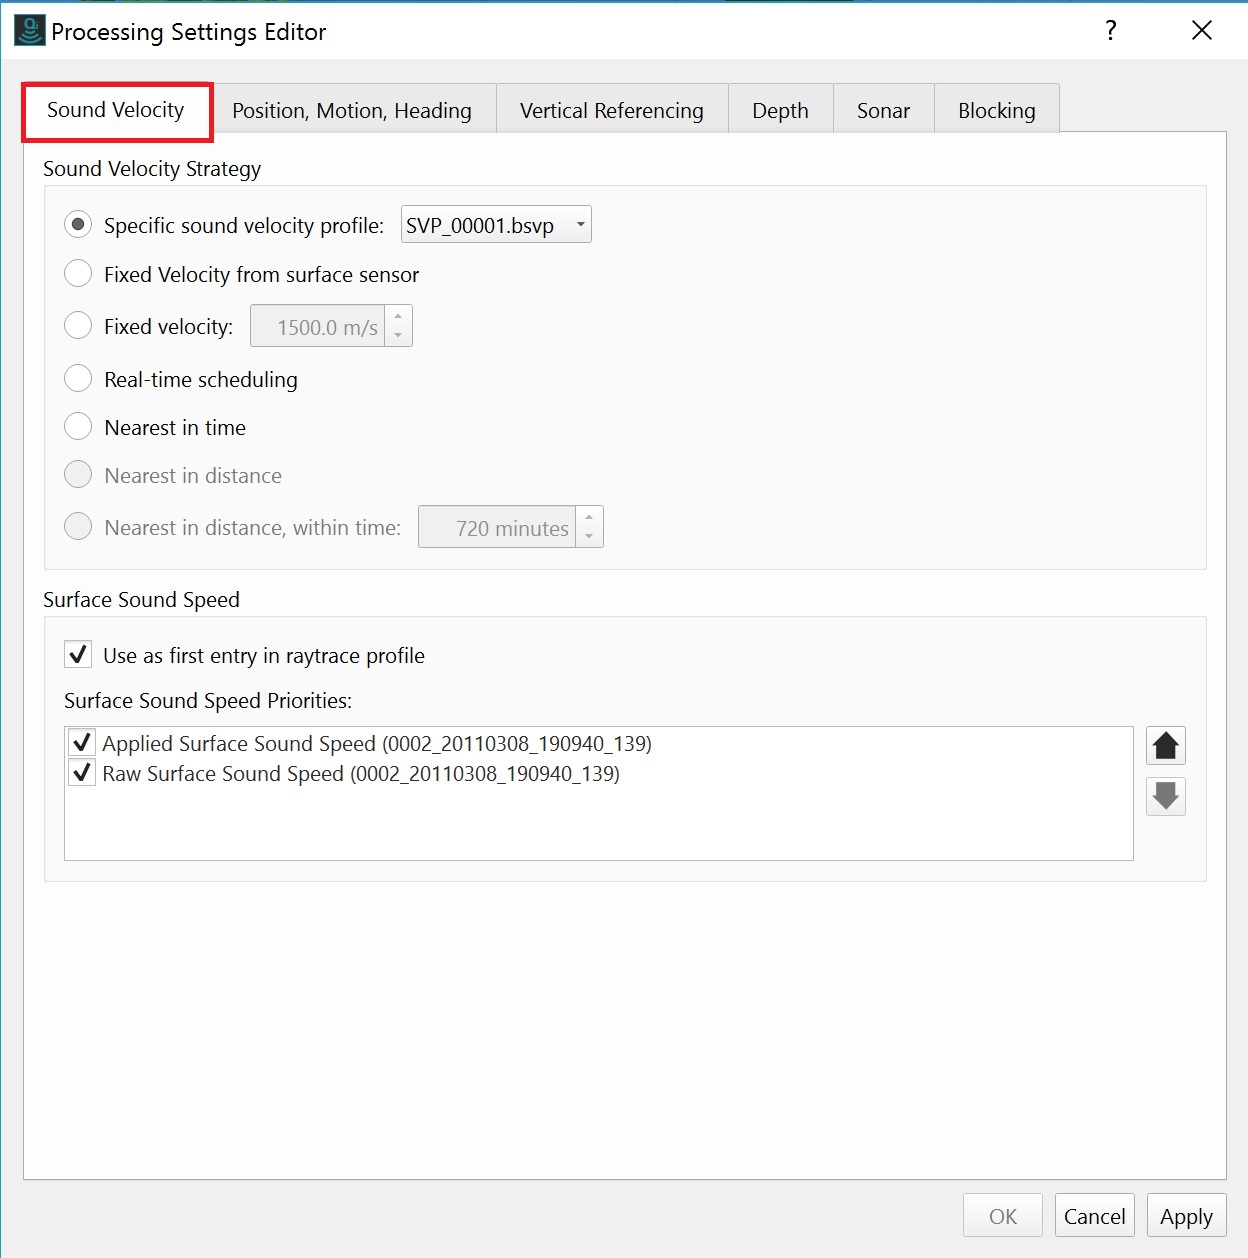Click the Apply button
1248x1258 pixels.
click(1186, 1216)
